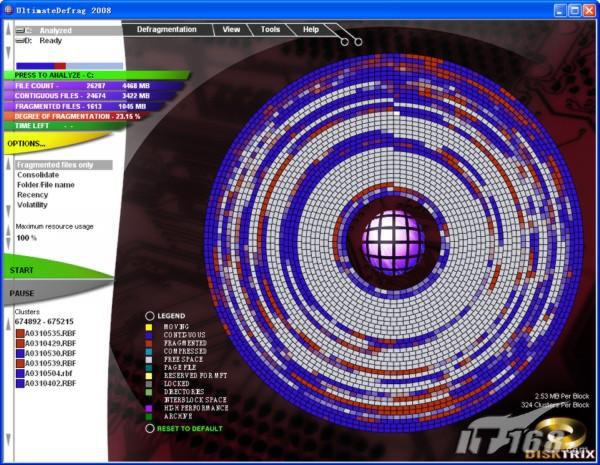This screenshot has height=465, width=600.
Task: Click blue square icon beside A0310530.RBF
Action: [x=20, y=353]
